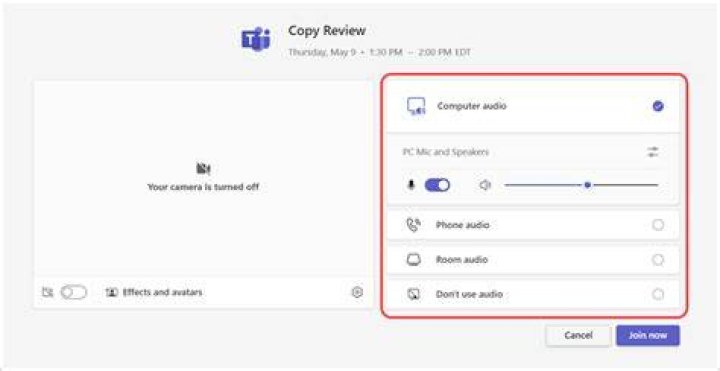Click the Cancel button
The height and width of the screenshot is (371, 720).
[578, 336]
